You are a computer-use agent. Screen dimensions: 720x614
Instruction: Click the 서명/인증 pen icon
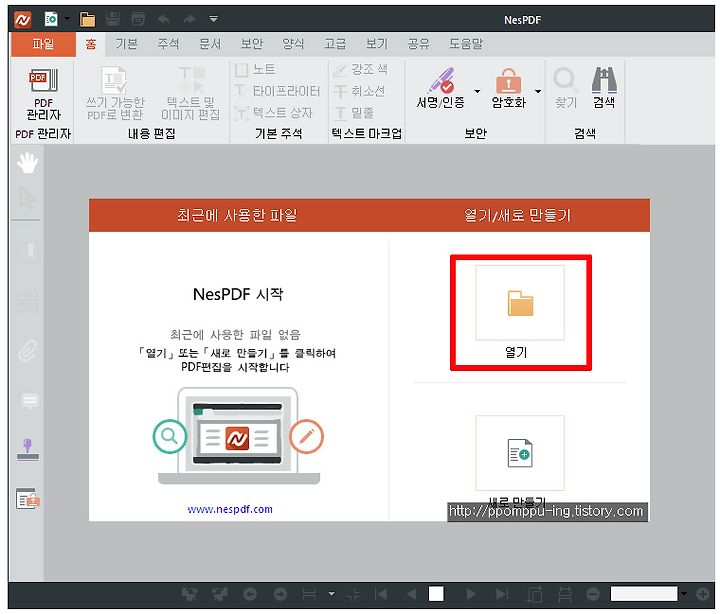[441, 80]
